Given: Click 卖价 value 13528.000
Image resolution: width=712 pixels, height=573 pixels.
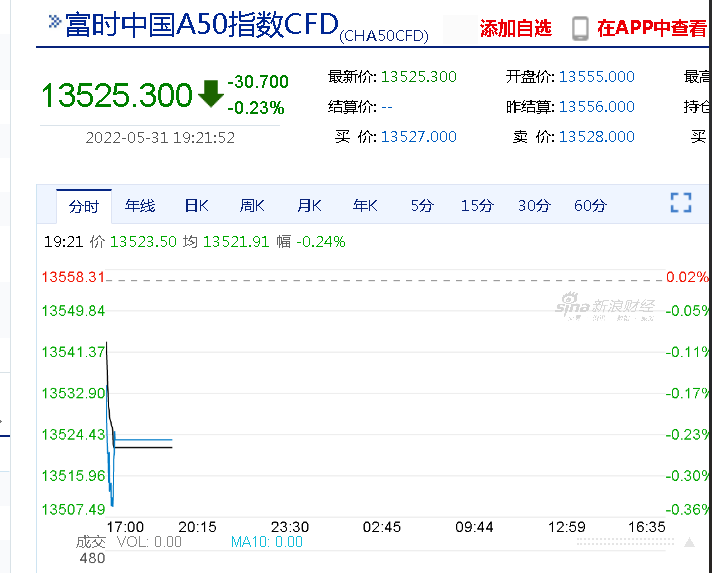Looking at the screenshot, I should [597, 137].
